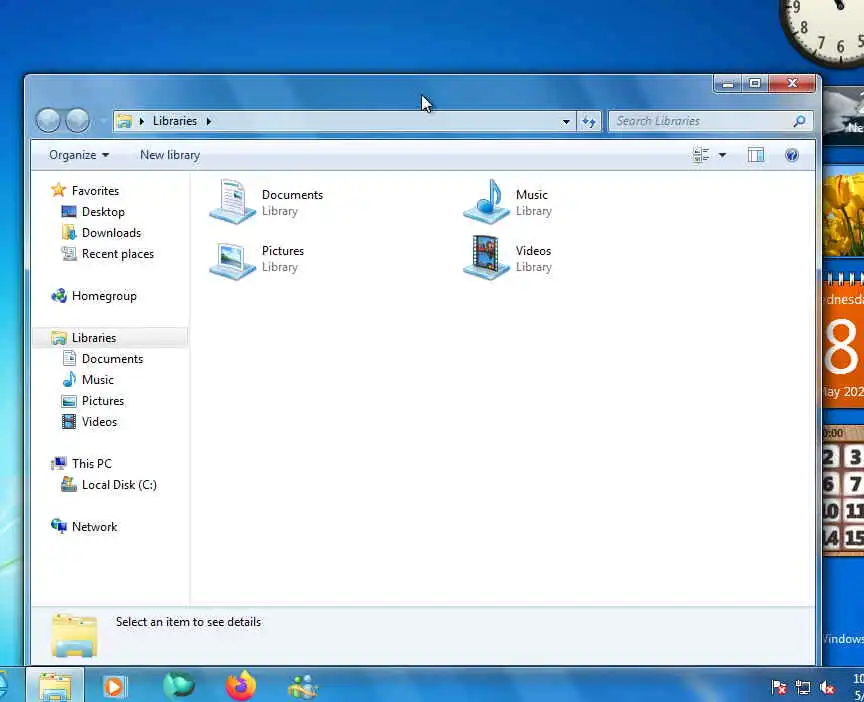Click the network tray icon
Screen dimensions: 864x702
point(803,687)
